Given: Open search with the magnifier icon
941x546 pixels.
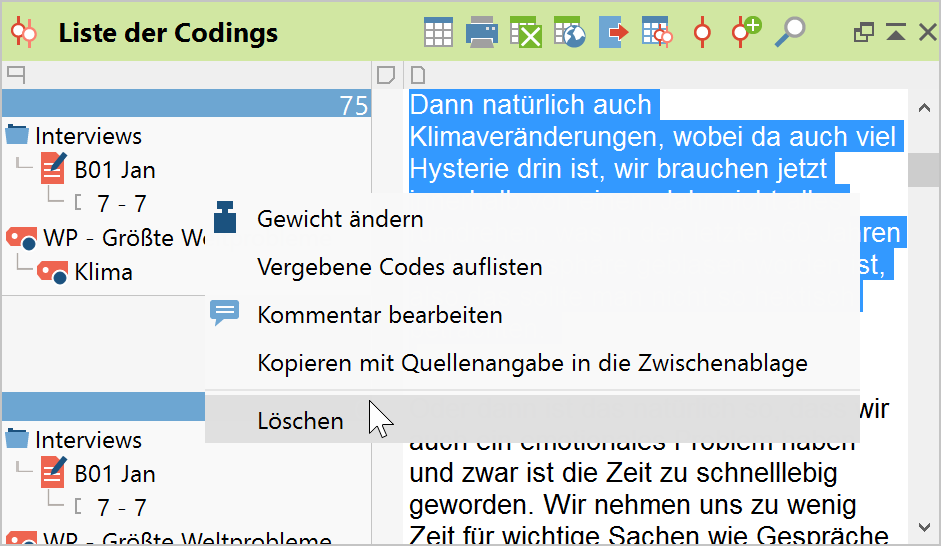Looking at the screenshot, I should pos(790,32).
